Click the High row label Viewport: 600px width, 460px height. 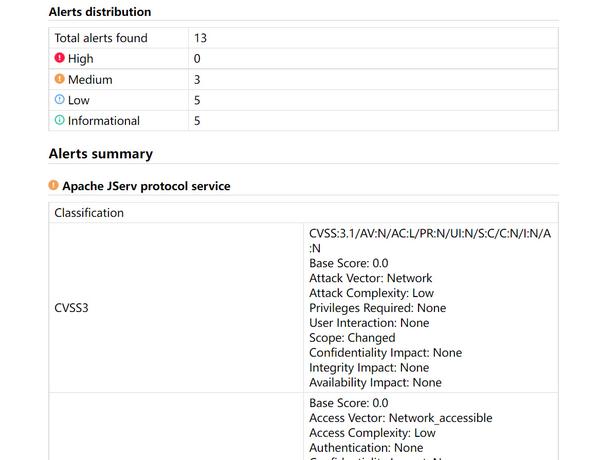coord(81,59)
